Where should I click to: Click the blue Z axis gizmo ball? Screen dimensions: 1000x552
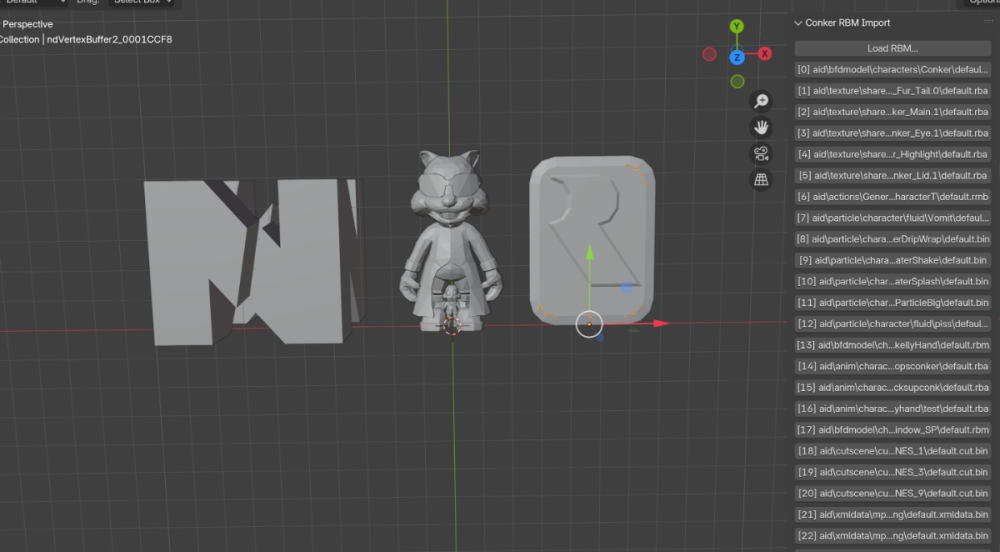737,57
